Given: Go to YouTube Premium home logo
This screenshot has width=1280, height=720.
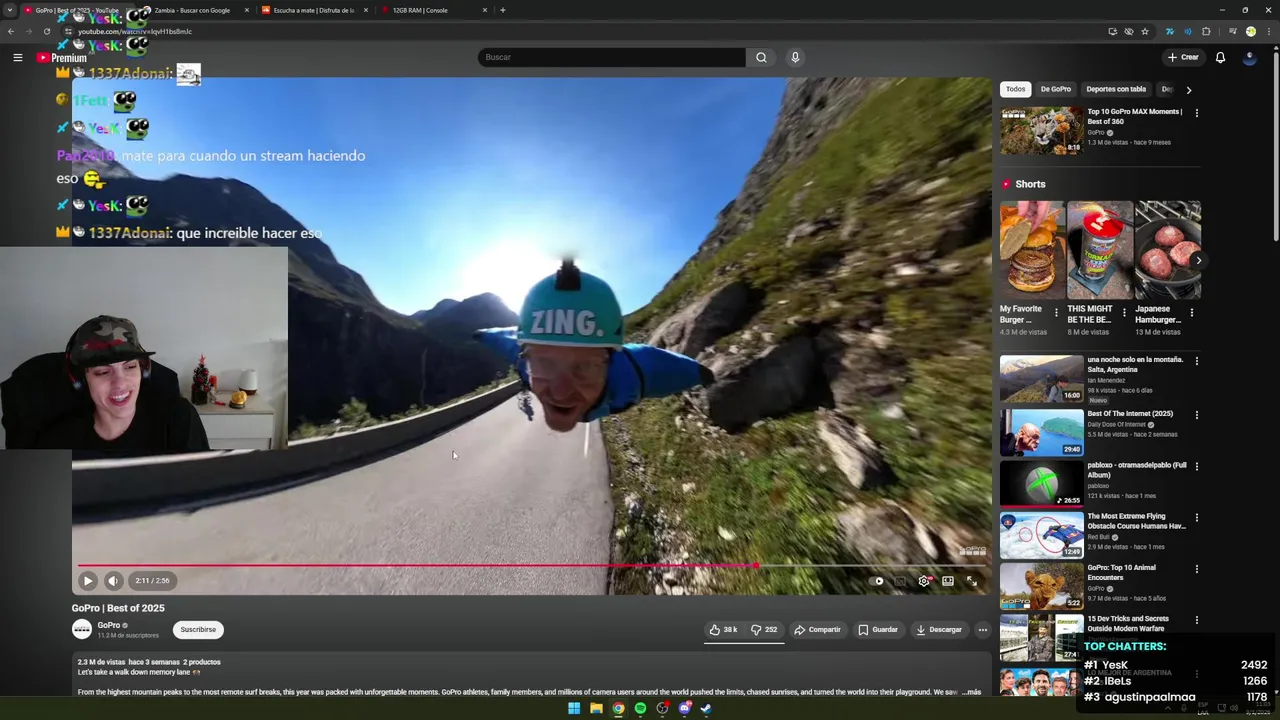Looking at the screenshot, I should point(62,58).
